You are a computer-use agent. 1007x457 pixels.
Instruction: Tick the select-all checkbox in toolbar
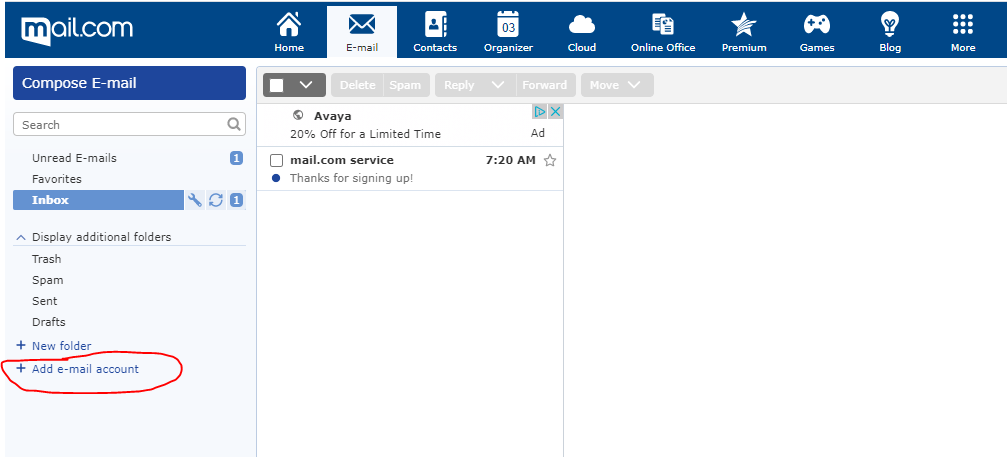pos(277,85)
